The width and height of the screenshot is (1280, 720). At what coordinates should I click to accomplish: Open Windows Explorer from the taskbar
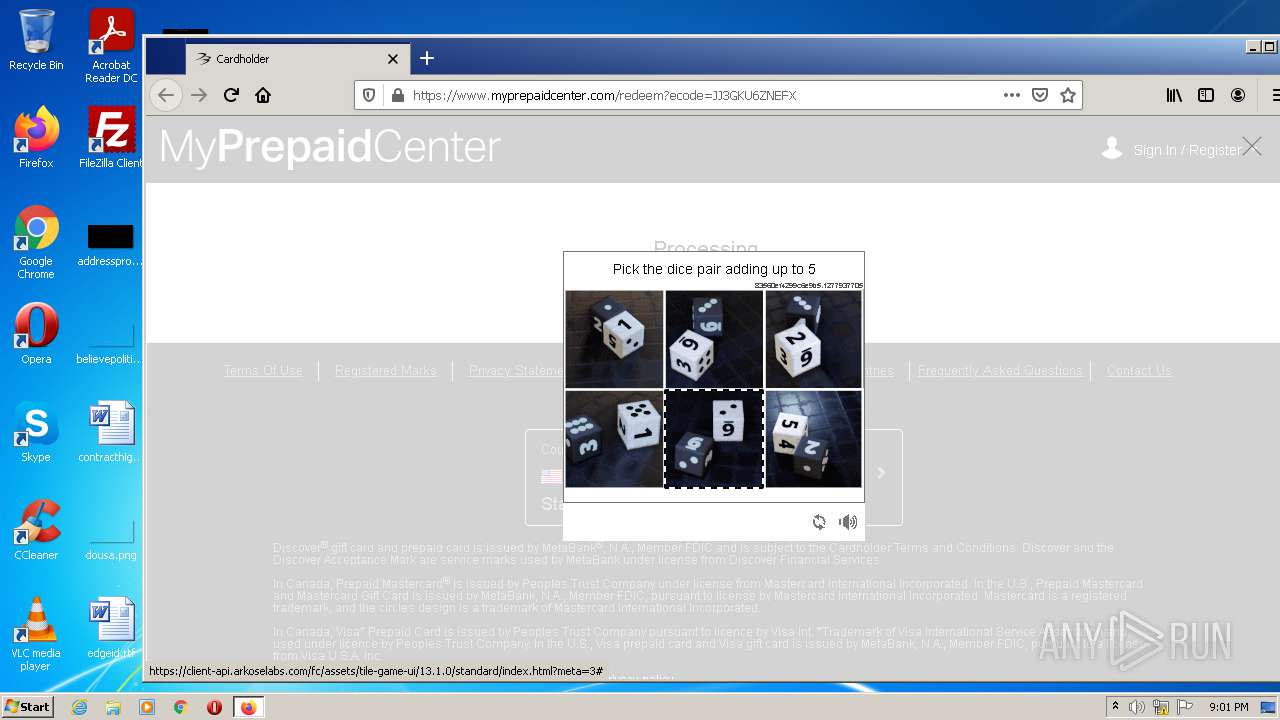click(x=113, y=707)
